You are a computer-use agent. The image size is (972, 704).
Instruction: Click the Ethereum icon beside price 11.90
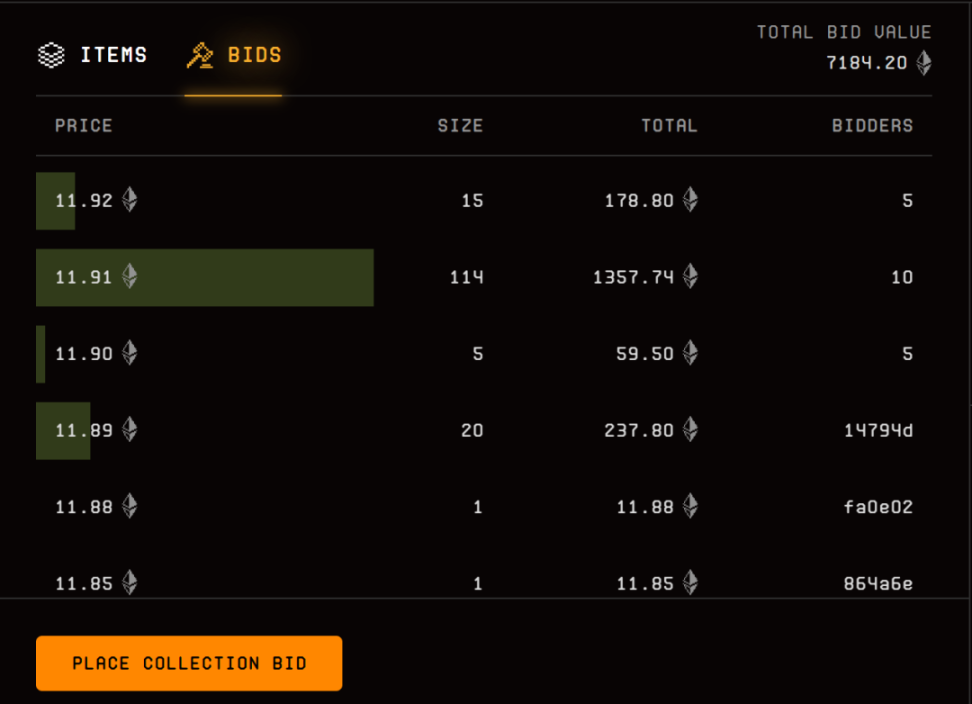click(129, 353)
